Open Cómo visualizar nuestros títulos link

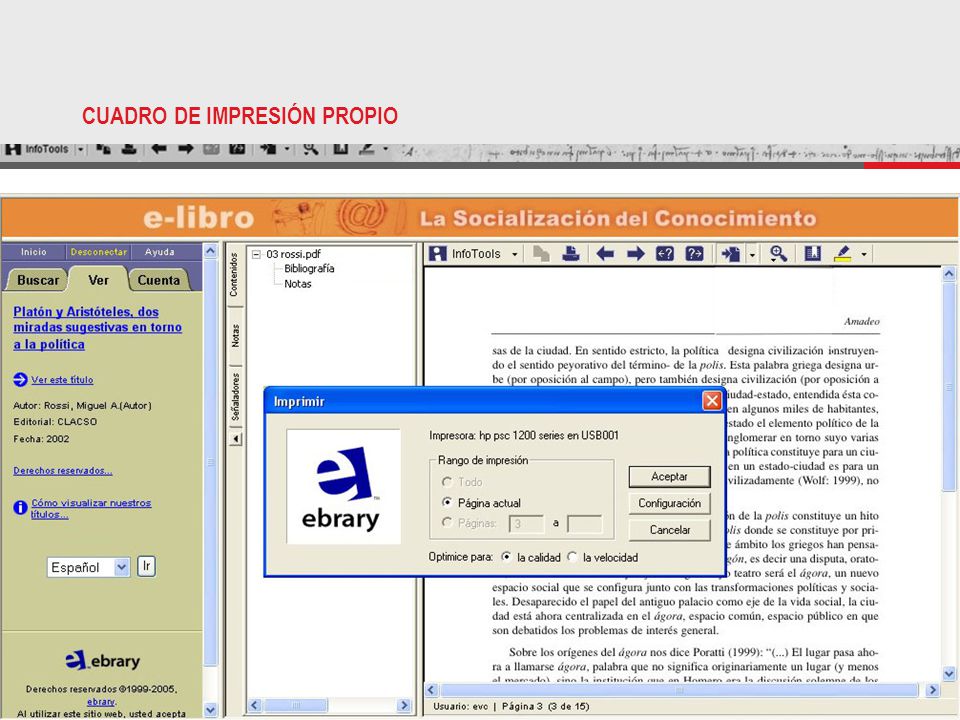tap(91, 508)
